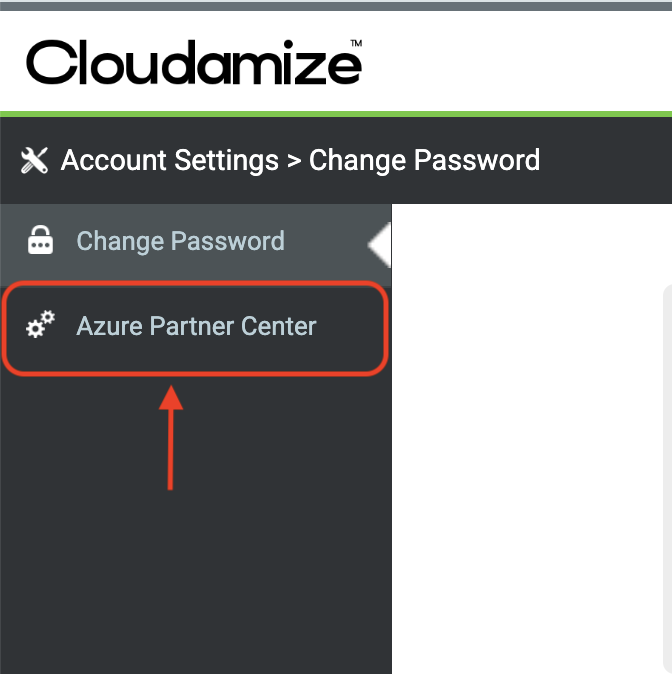Click the dark header bar right of the breadcrumb
Viewport: 672px width, 674px height.
pyautogui.click(x=610, y=160)
